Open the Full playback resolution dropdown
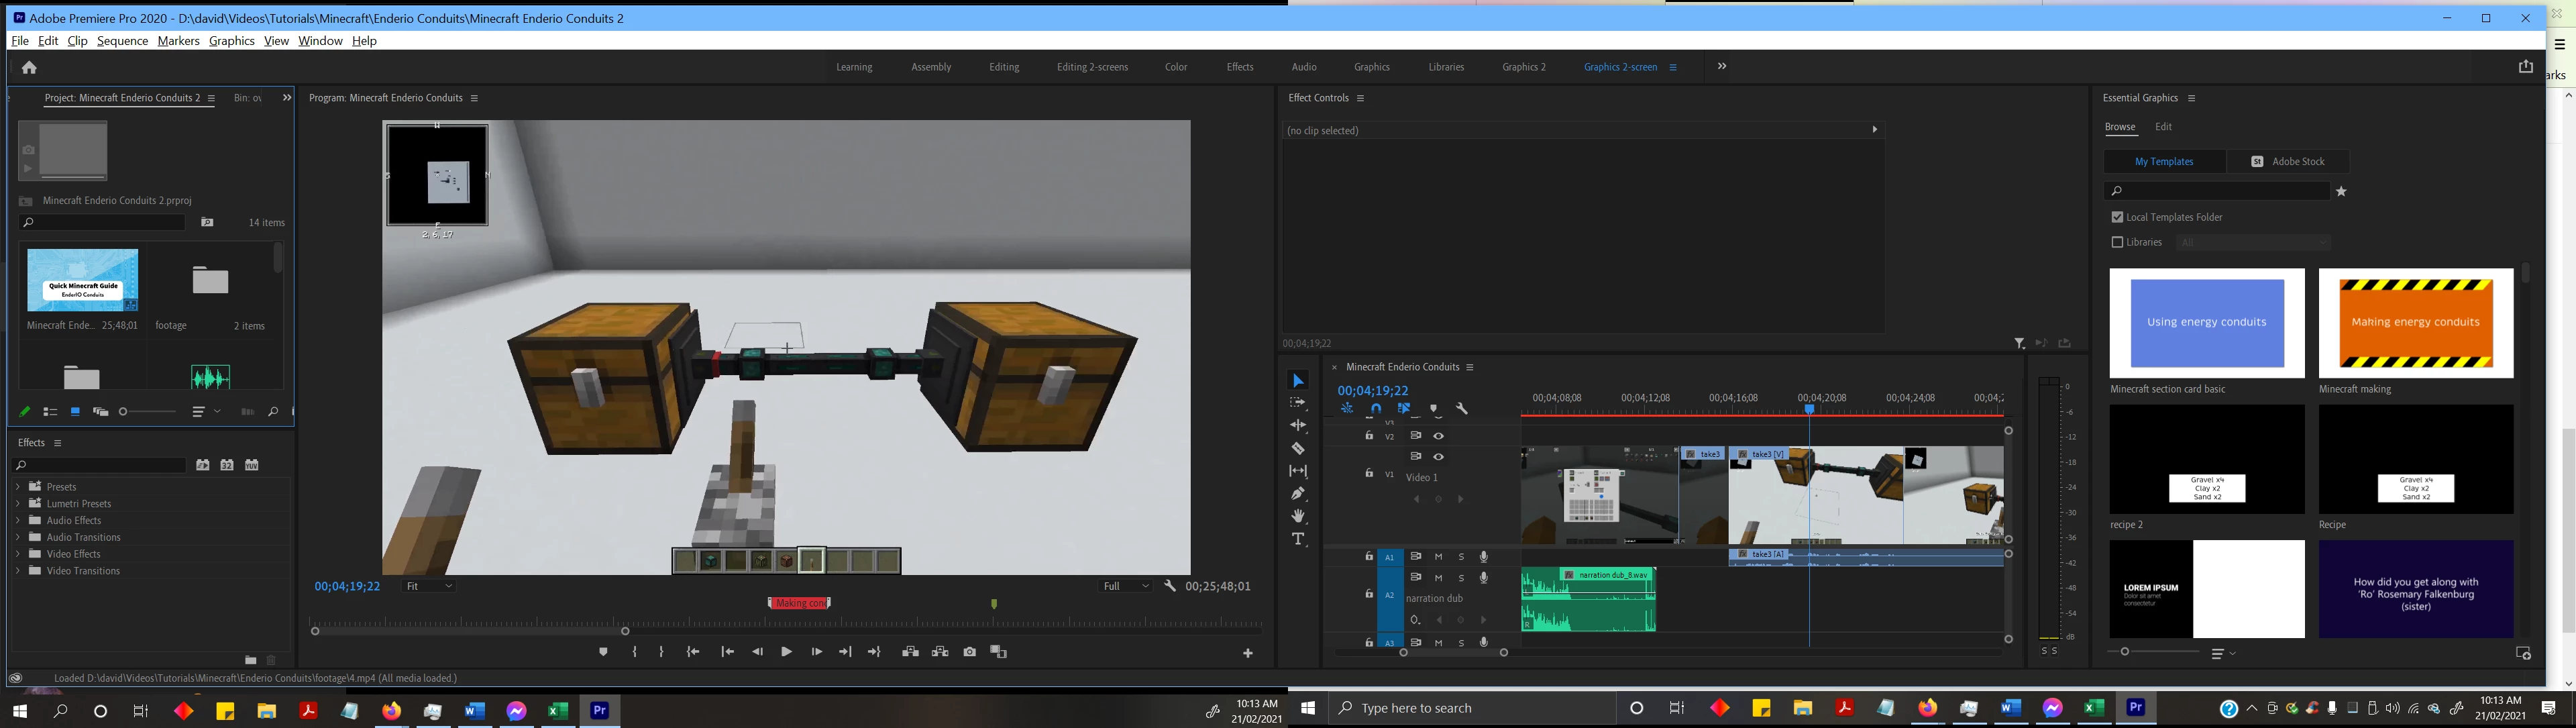 tap(1125, 586)
